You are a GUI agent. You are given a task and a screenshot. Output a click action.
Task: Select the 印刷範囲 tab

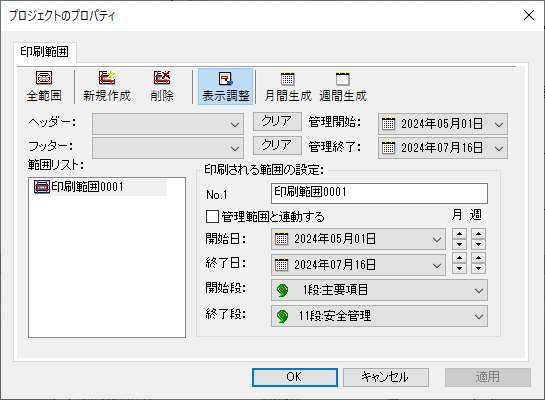point(44,52)
